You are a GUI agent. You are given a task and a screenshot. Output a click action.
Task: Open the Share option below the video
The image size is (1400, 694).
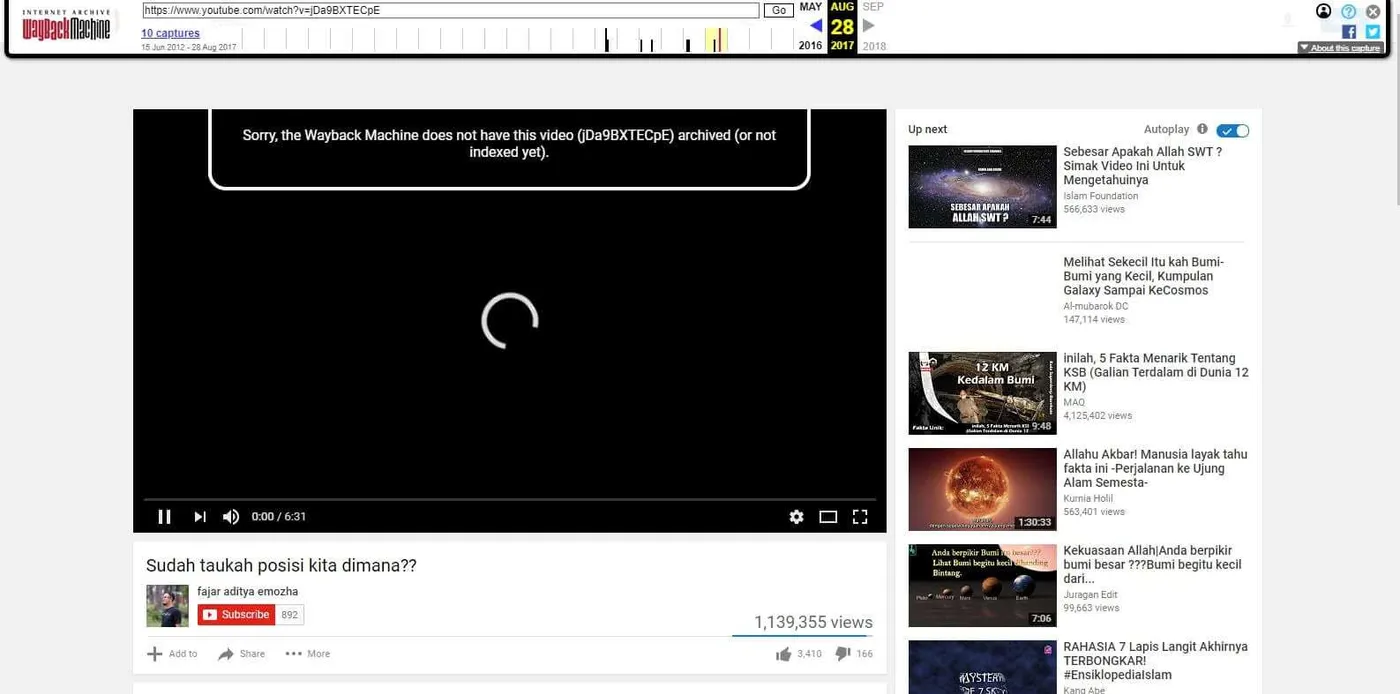242,654
